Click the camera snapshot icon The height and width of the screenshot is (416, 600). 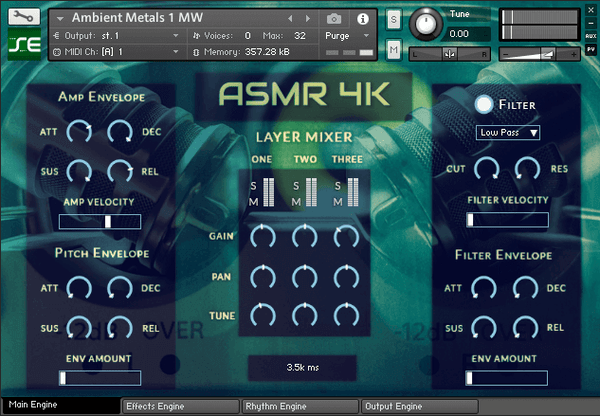334,19
